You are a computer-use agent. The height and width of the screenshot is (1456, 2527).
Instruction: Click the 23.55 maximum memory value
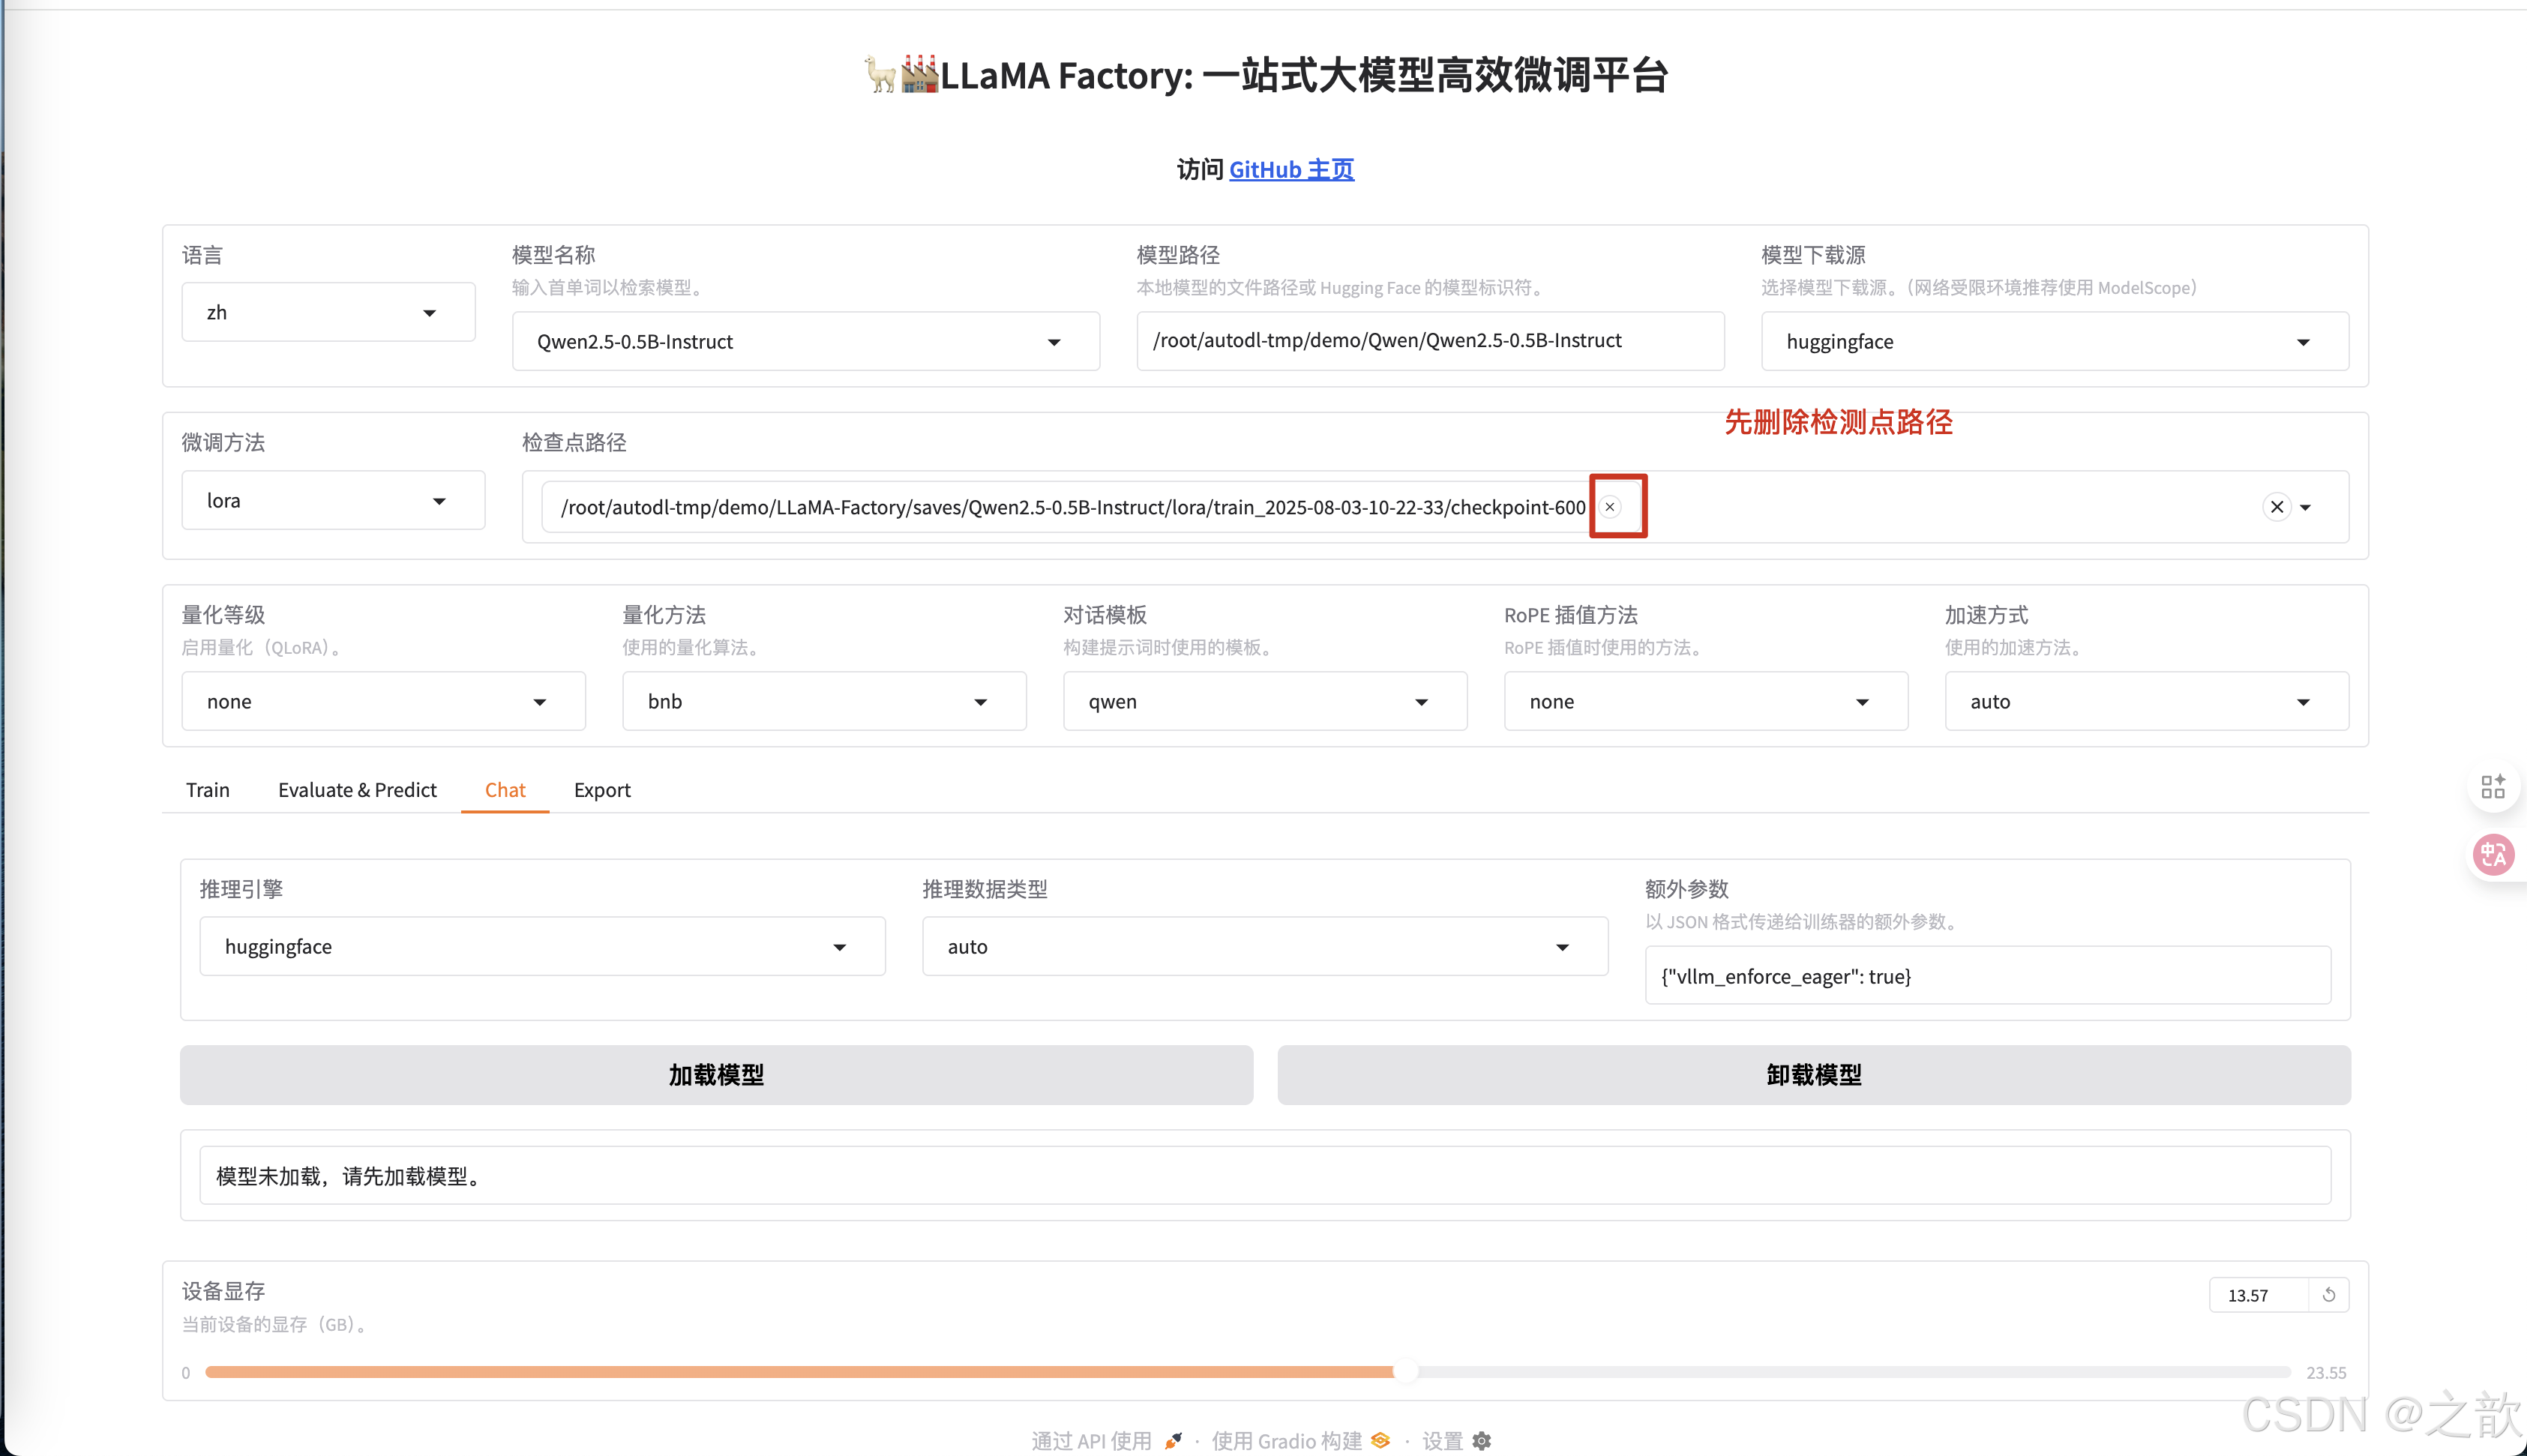coord(2326,1373)
